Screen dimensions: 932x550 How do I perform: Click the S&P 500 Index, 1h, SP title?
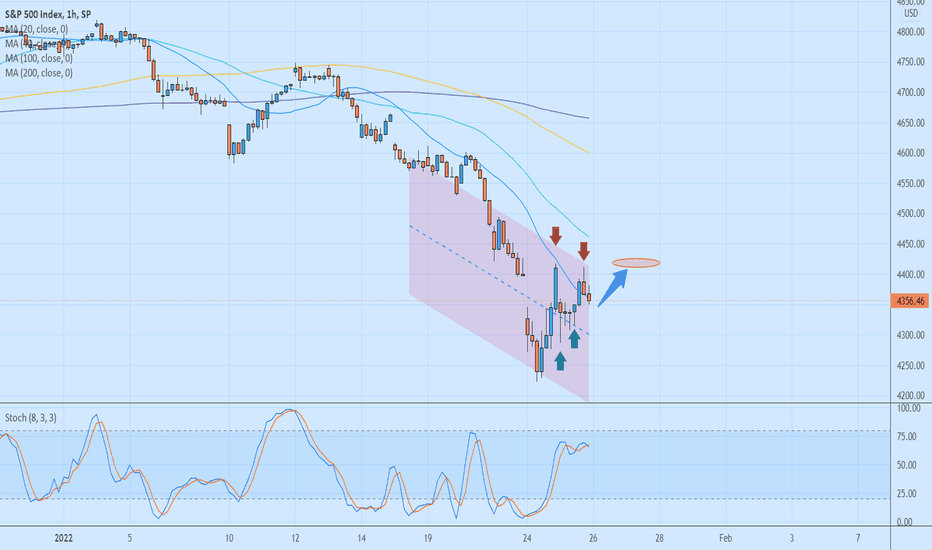(x=48, y=14)
